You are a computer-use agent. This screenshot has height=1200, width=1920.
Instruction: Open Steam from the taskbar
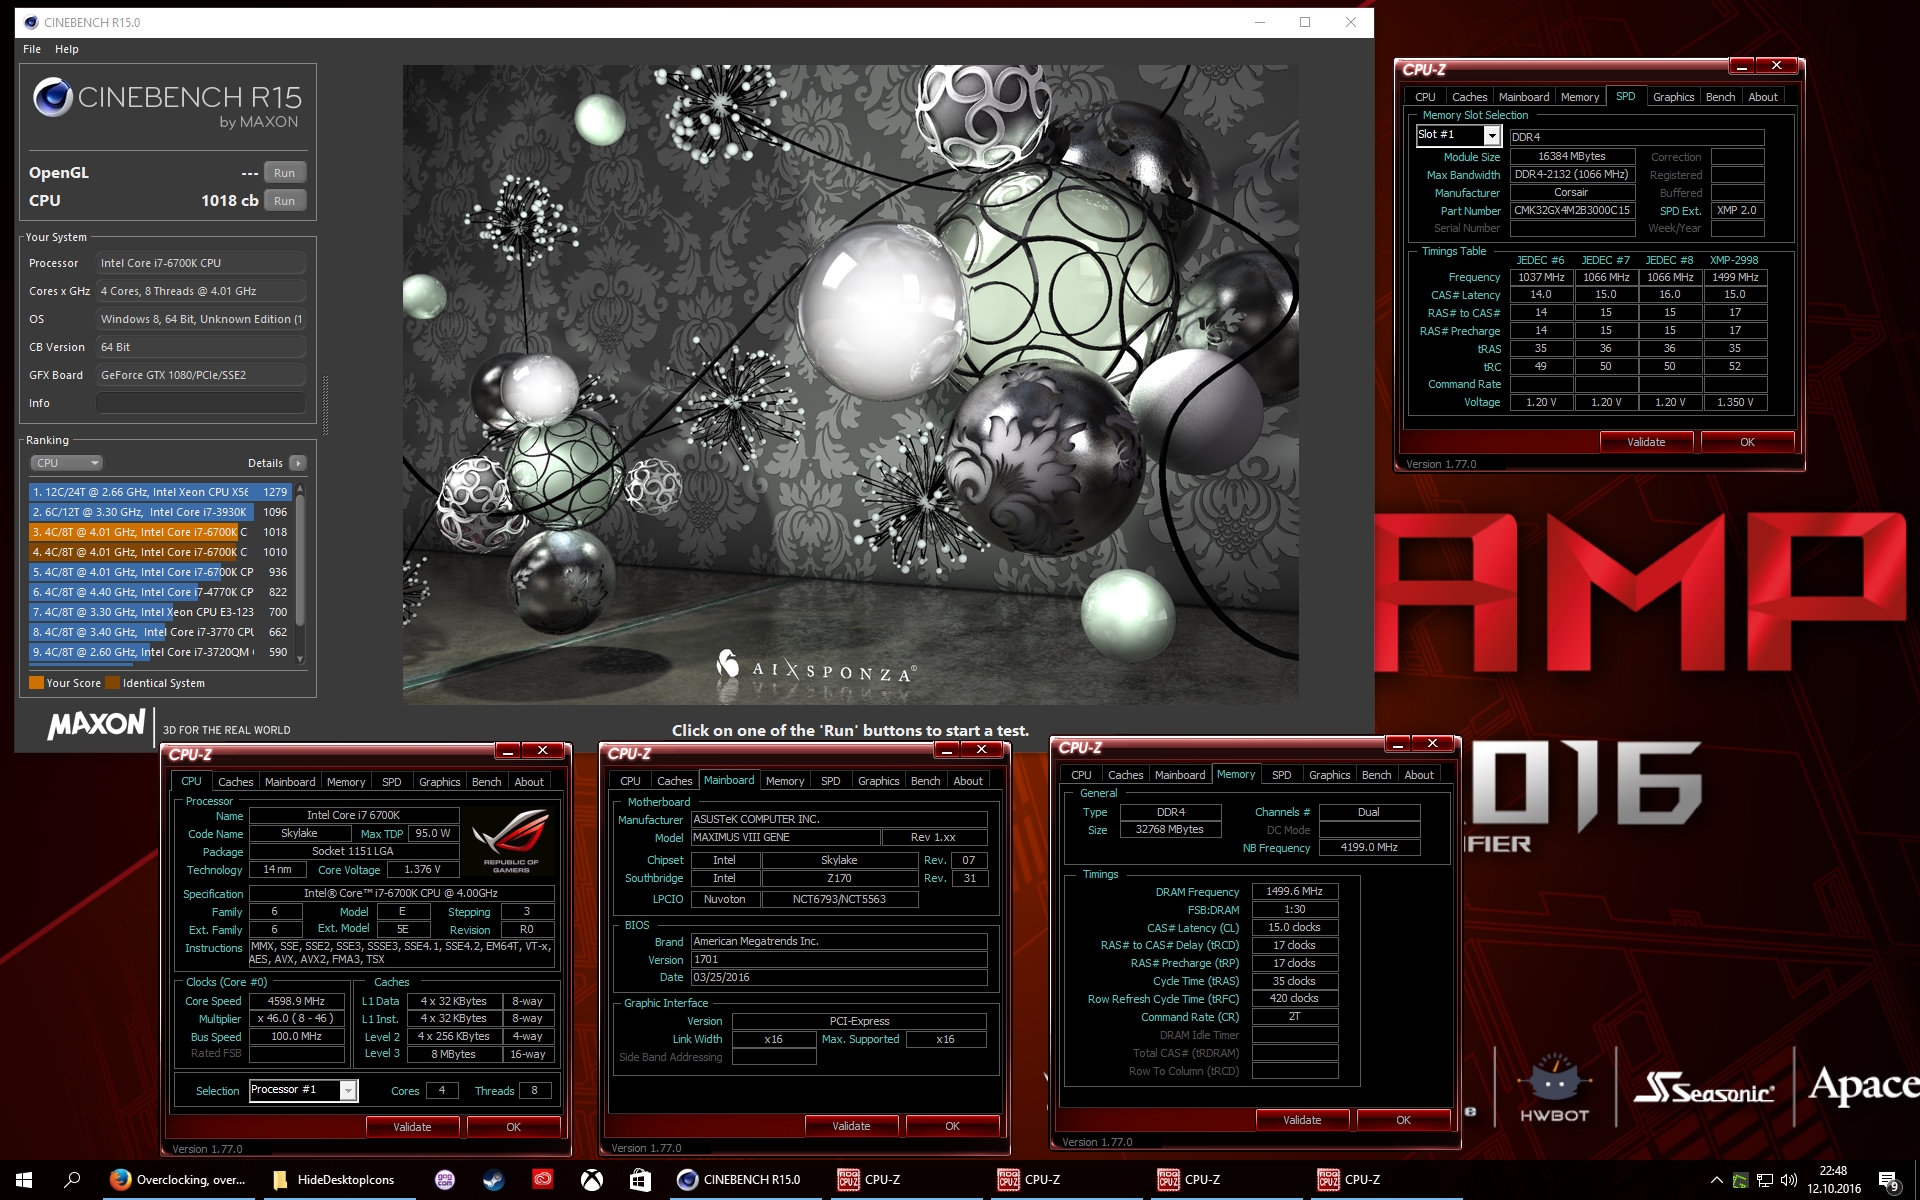[x=494, y=1180]
